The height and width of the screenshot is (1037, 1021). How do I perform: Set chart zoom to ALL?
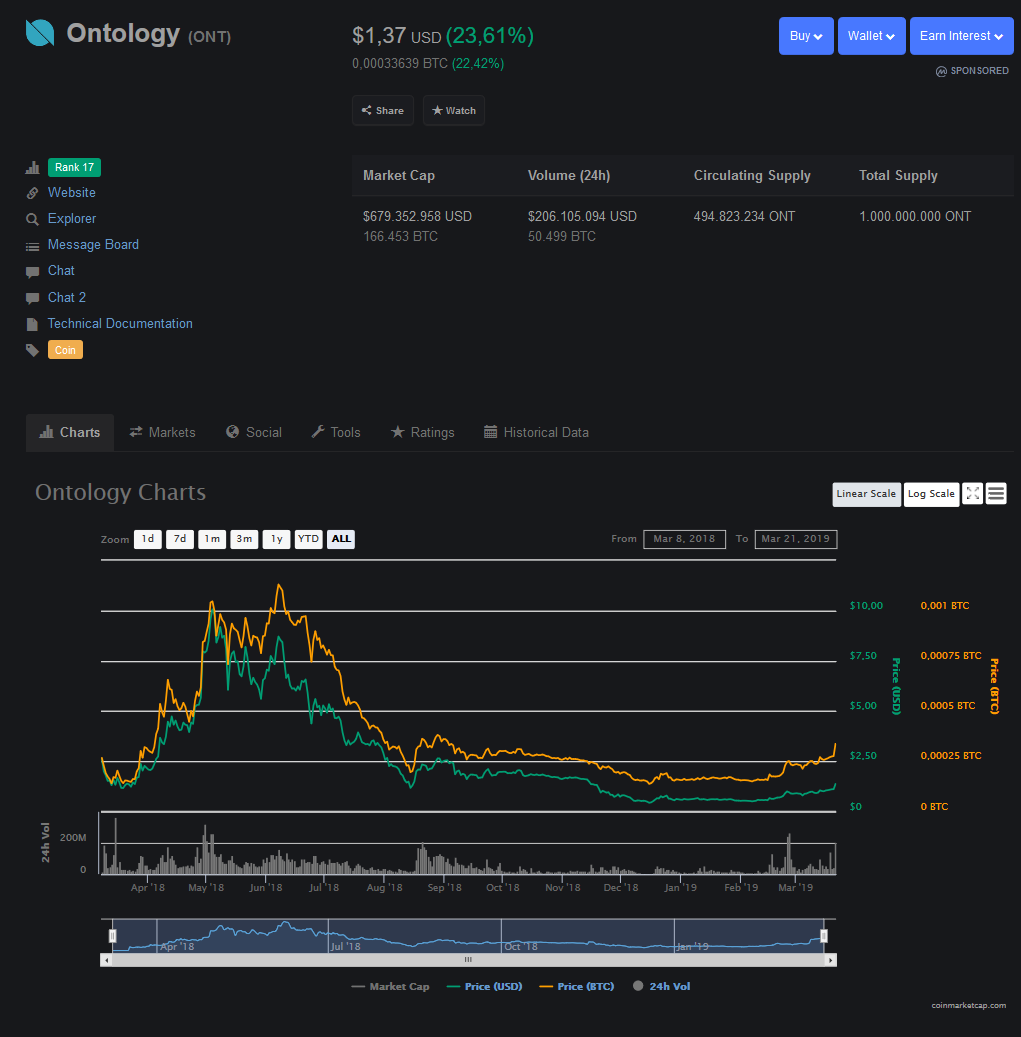coord(341,539)
